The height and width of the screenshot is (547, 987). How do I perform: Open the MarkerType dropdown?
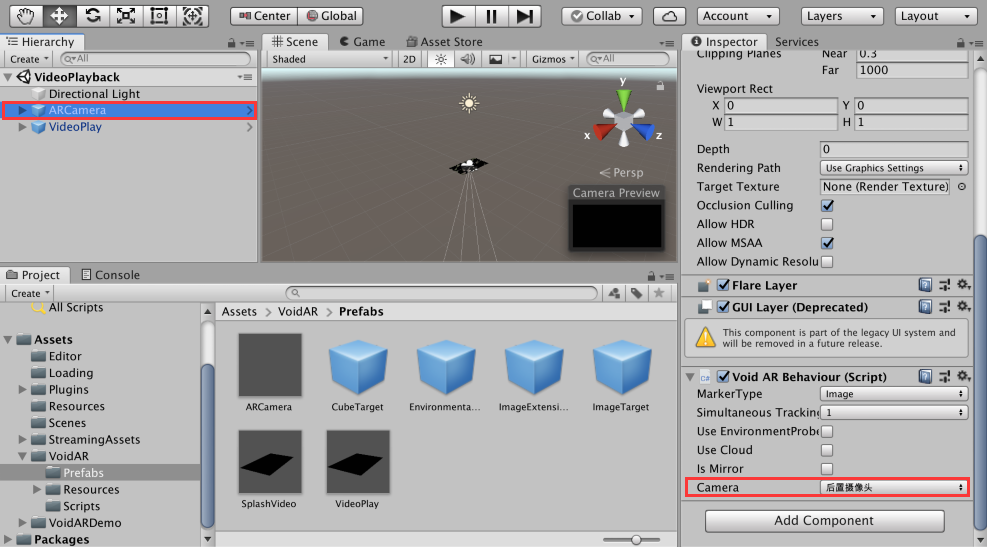[894, 394]
